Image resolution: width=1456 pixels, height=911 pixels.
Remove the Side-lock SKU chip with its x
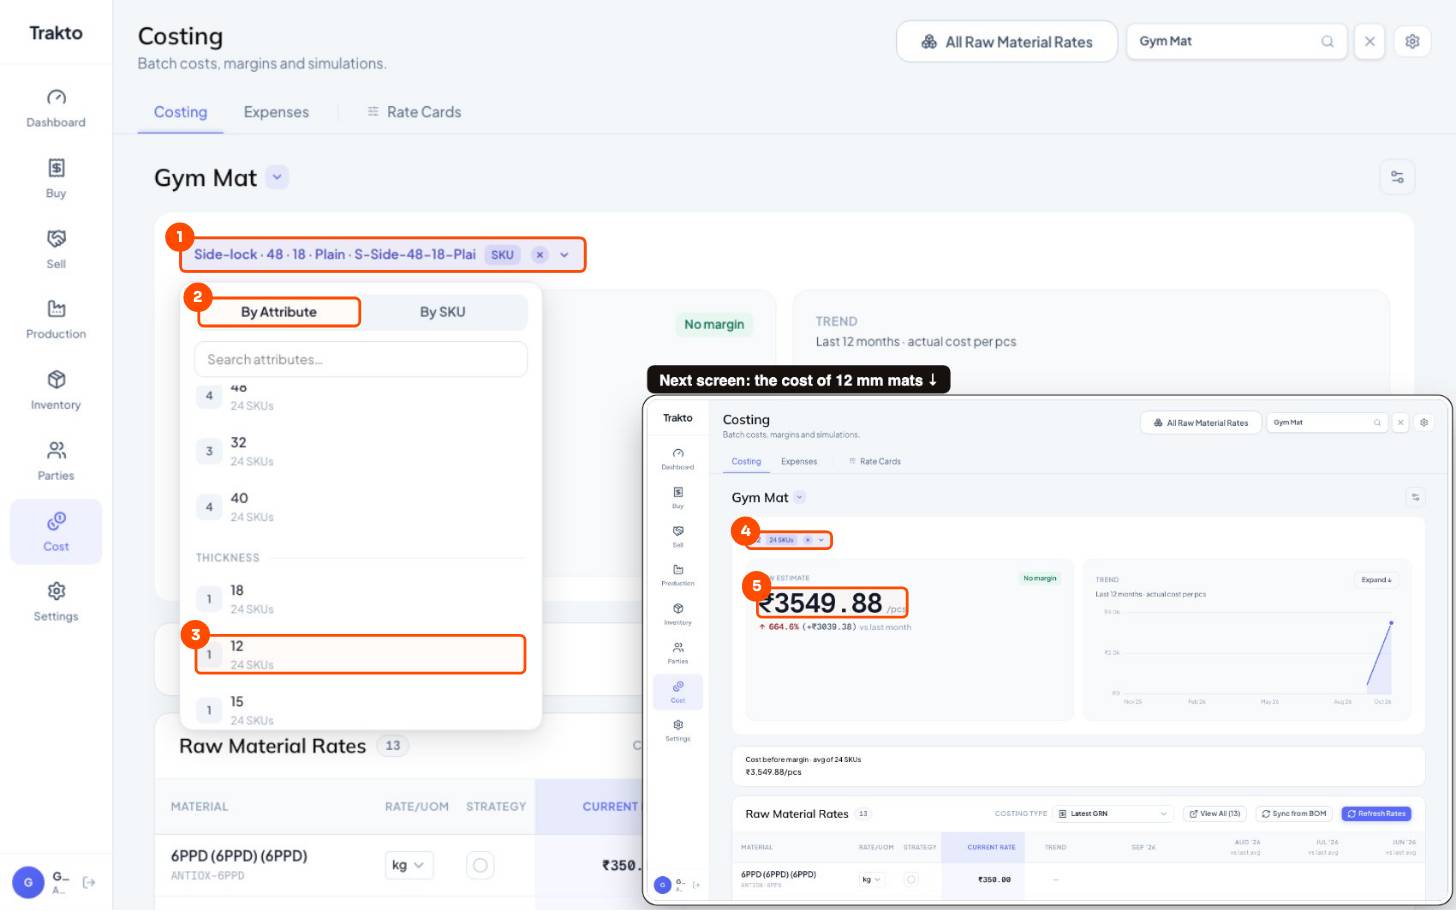tap(540, 255)
